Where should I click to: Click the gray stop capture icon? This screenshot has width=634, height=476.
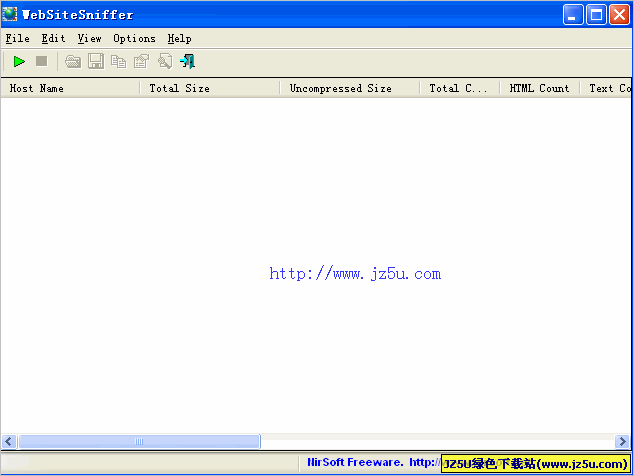tap(42, 61)
